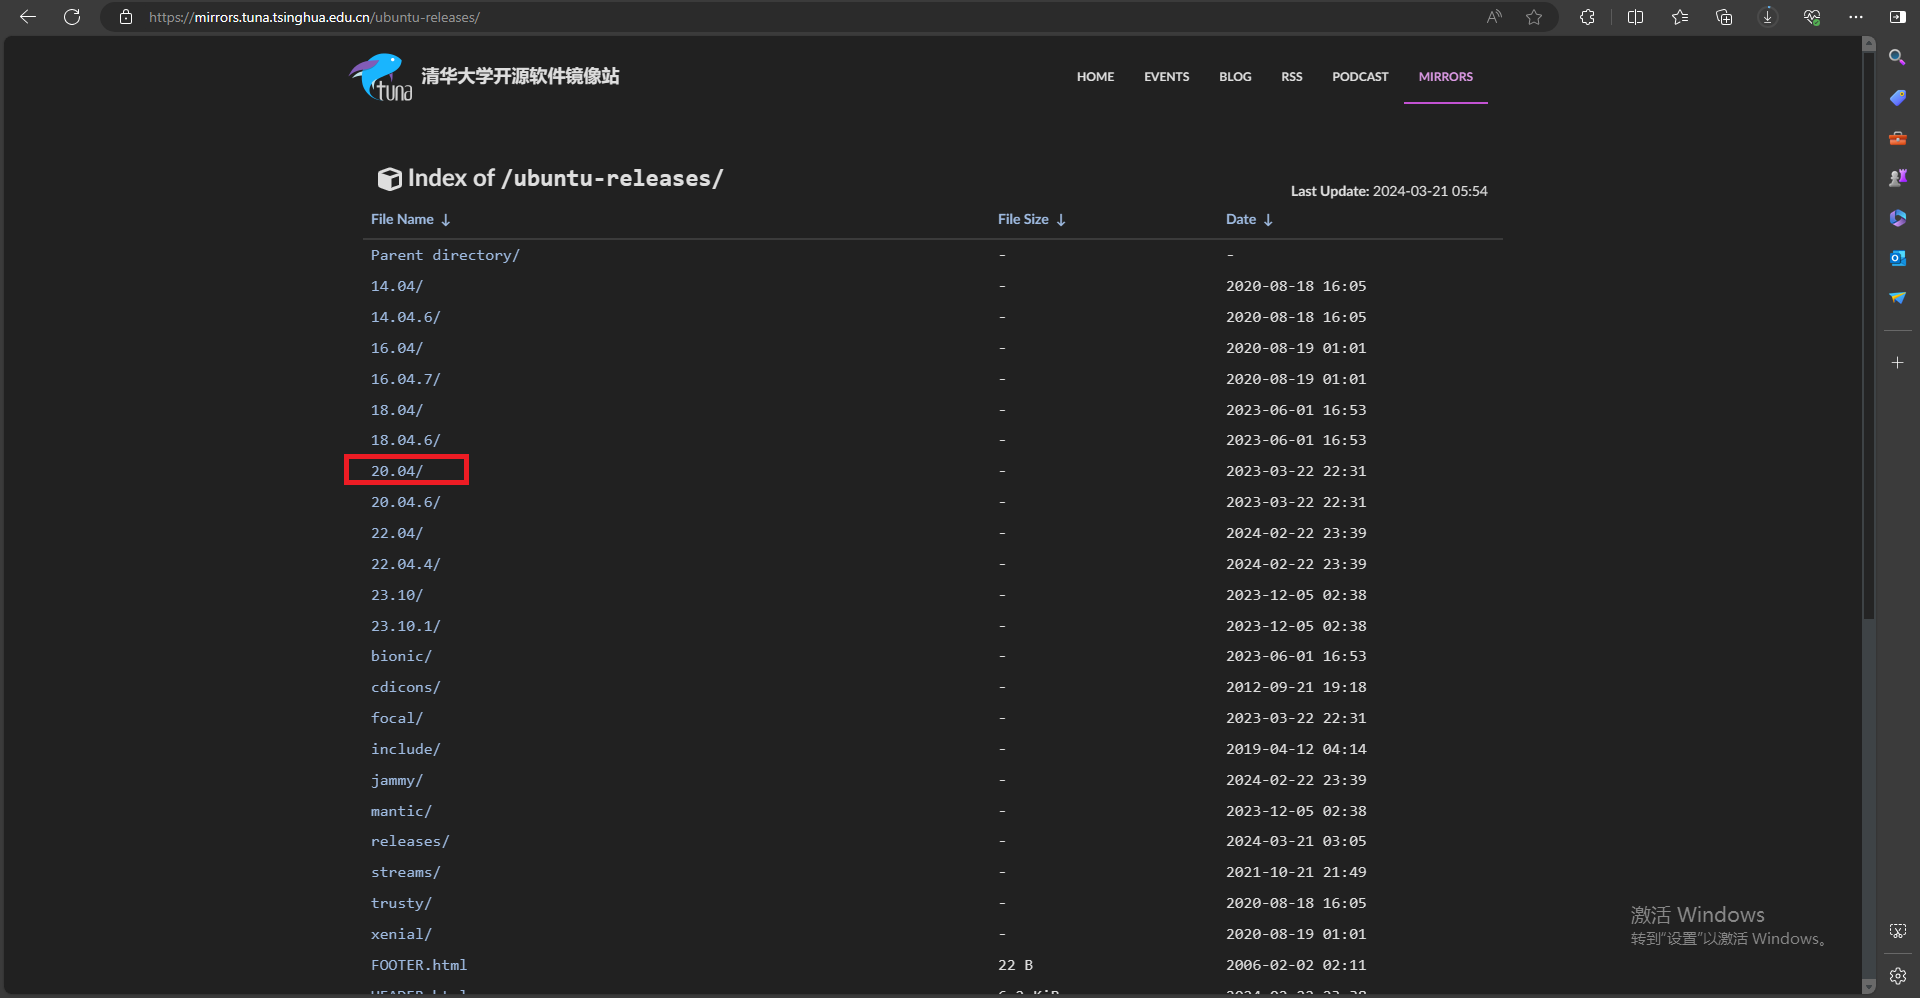Open the HOME navigation item

point(1095,77)
